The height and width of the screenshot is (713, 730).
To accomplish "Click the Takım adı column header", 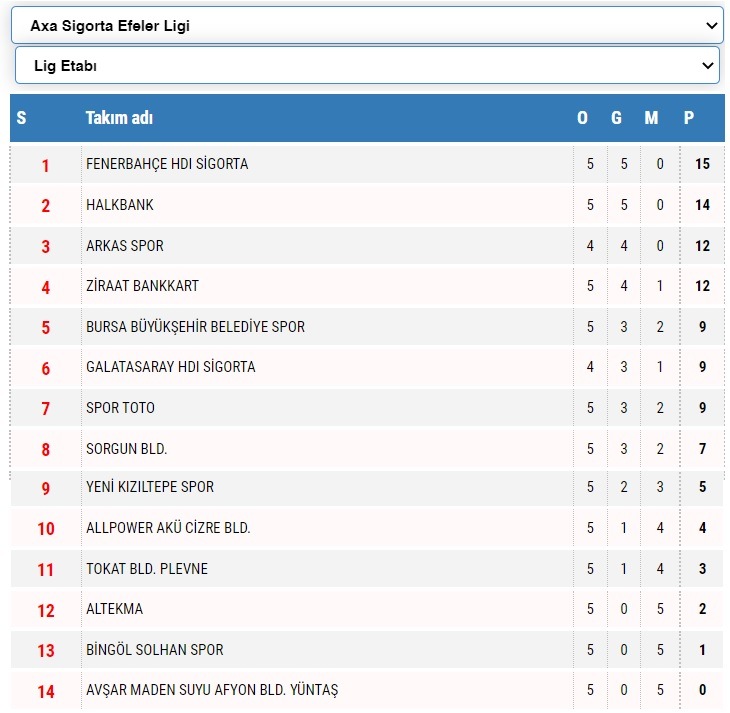I will point(119,118).
